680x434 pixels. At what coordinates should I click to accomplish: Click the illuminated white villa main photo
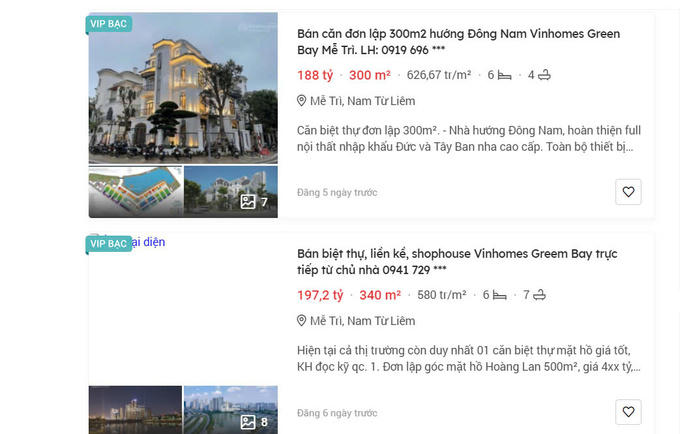[x=183, y=88]
